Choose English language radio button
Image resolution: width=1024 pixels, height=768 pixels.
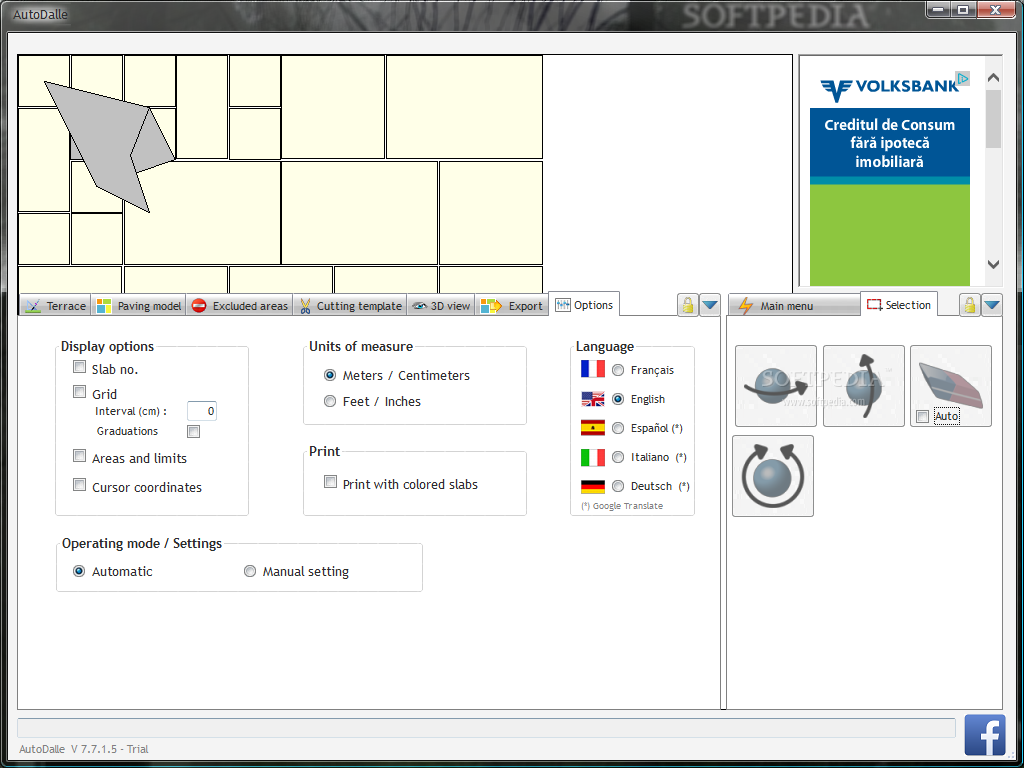[618, 399]
